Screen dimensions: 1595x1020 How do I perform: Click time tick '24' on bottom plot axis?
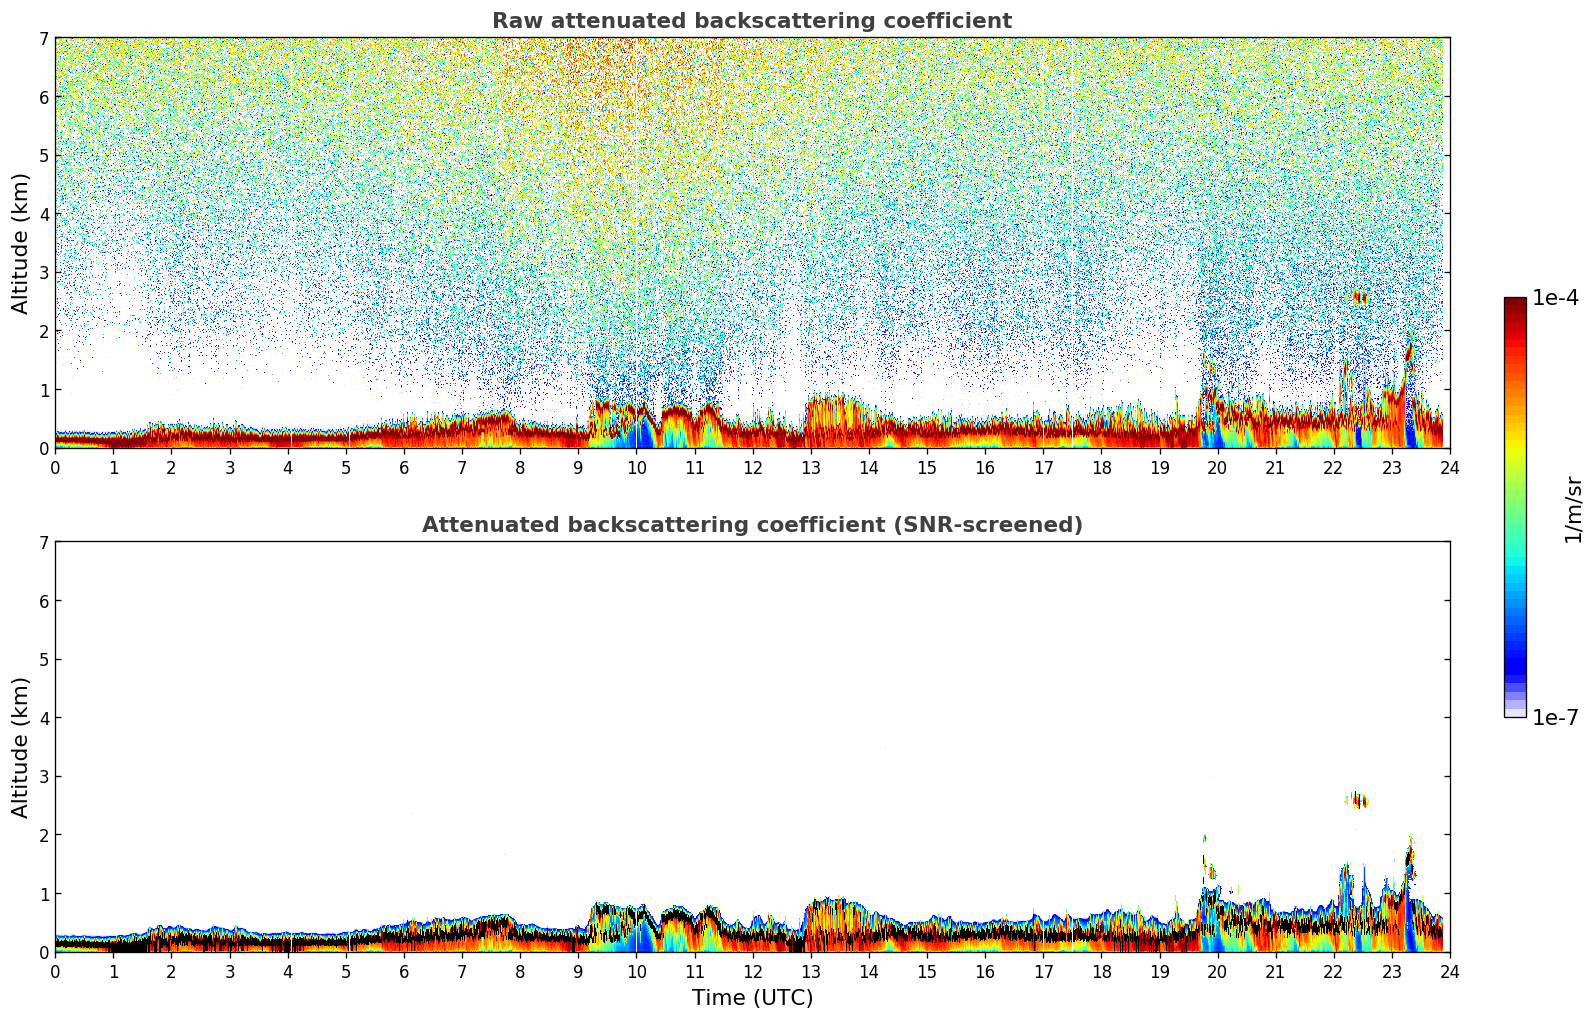(1450, 972)
